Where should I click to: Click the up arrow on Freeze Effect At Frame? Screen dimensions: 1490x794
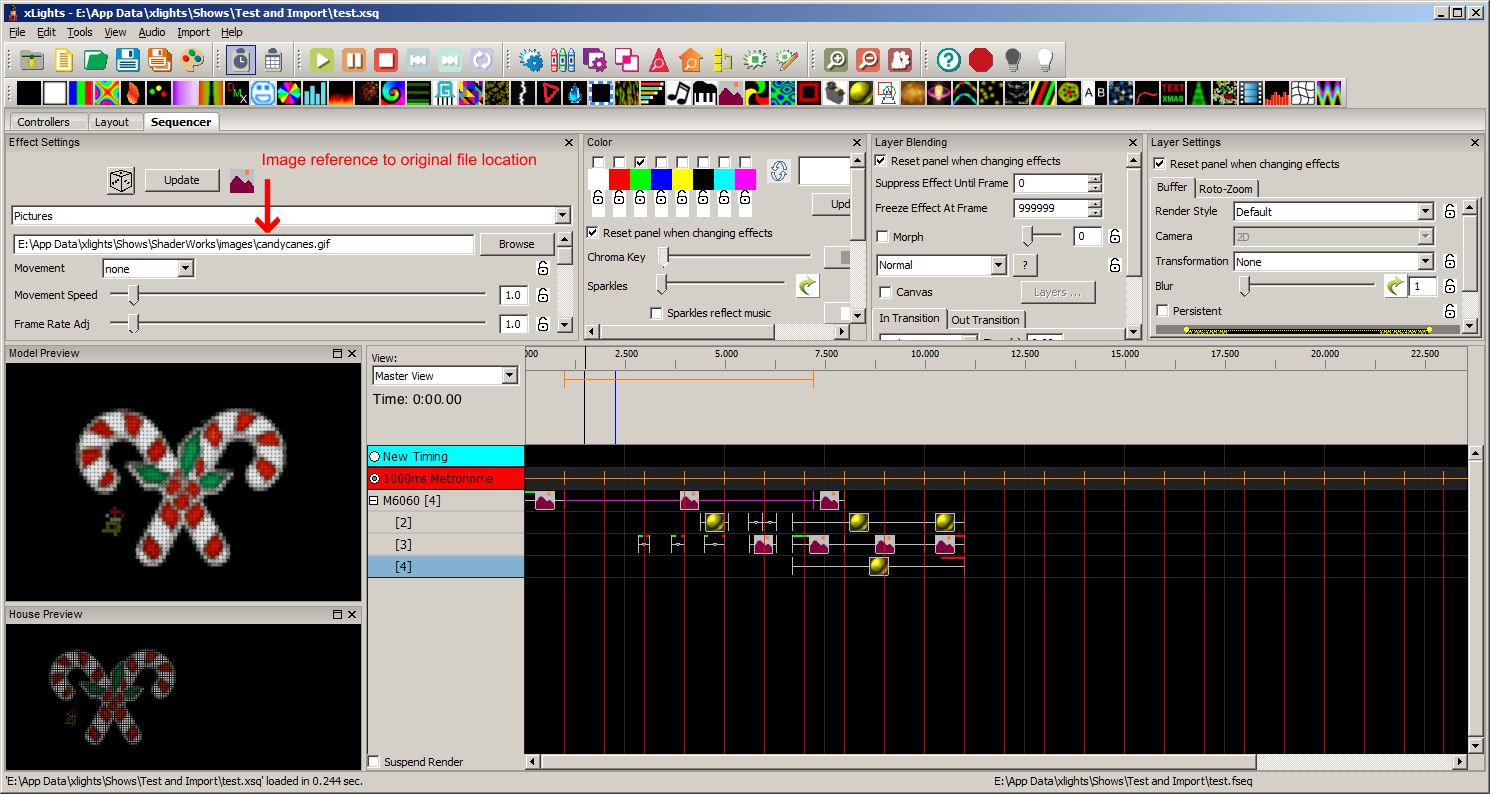click(x=1095, y=204)
